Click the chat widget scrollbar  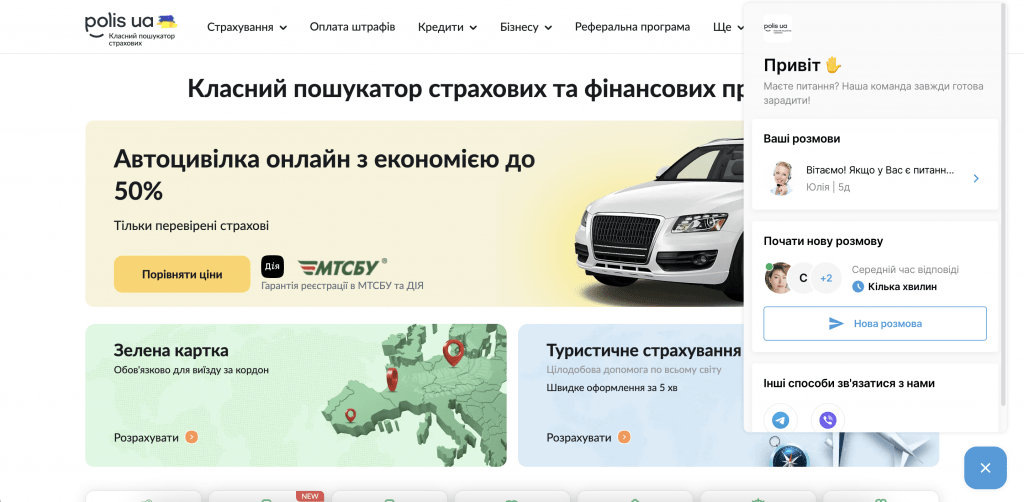[1003, 204]
